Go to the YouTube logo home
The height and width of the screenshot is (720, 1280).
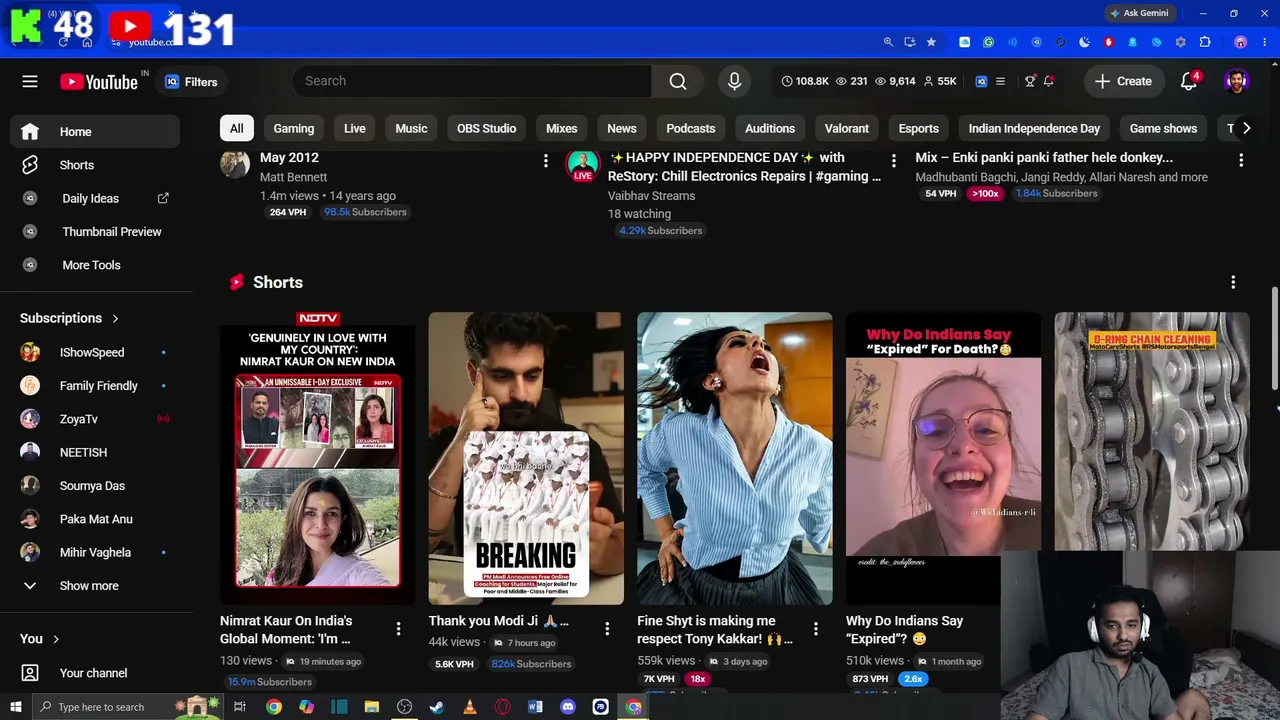99,82
